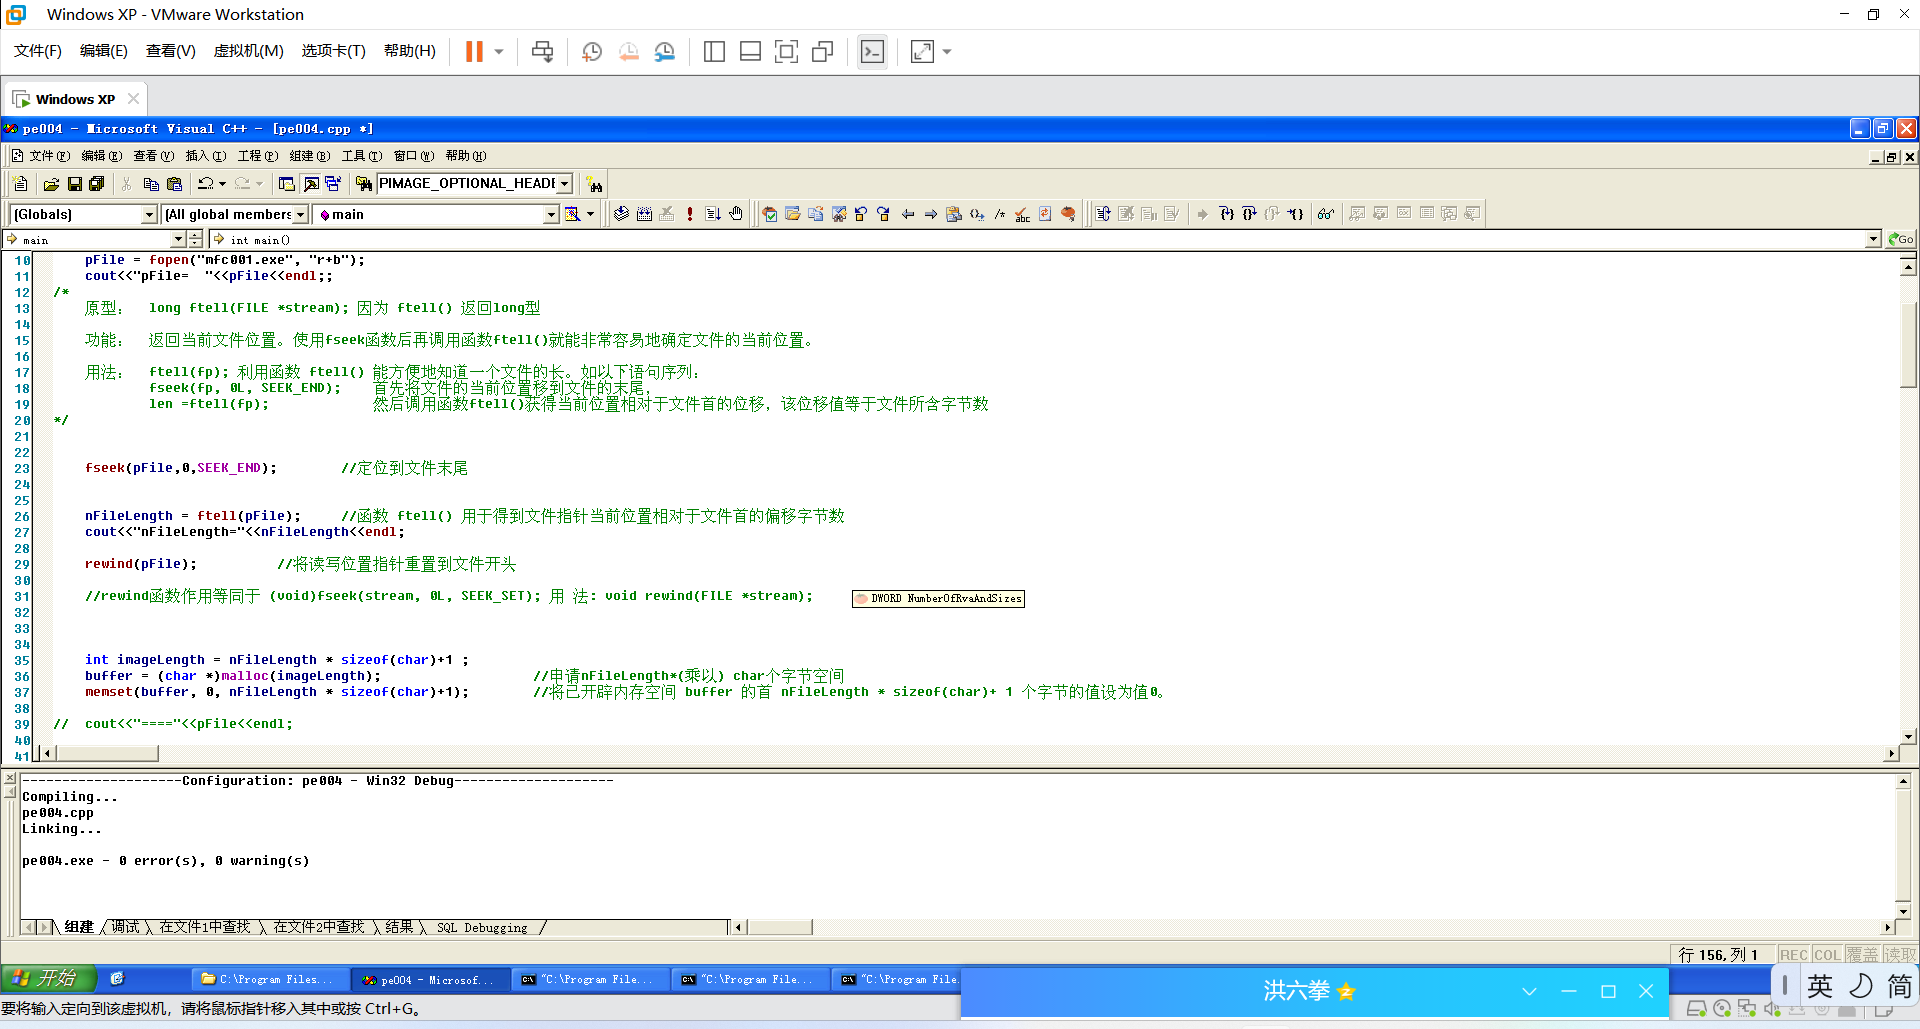
Task: Click the spell check abc icon
Action: pyautogui.click(x=1022, y=214)
